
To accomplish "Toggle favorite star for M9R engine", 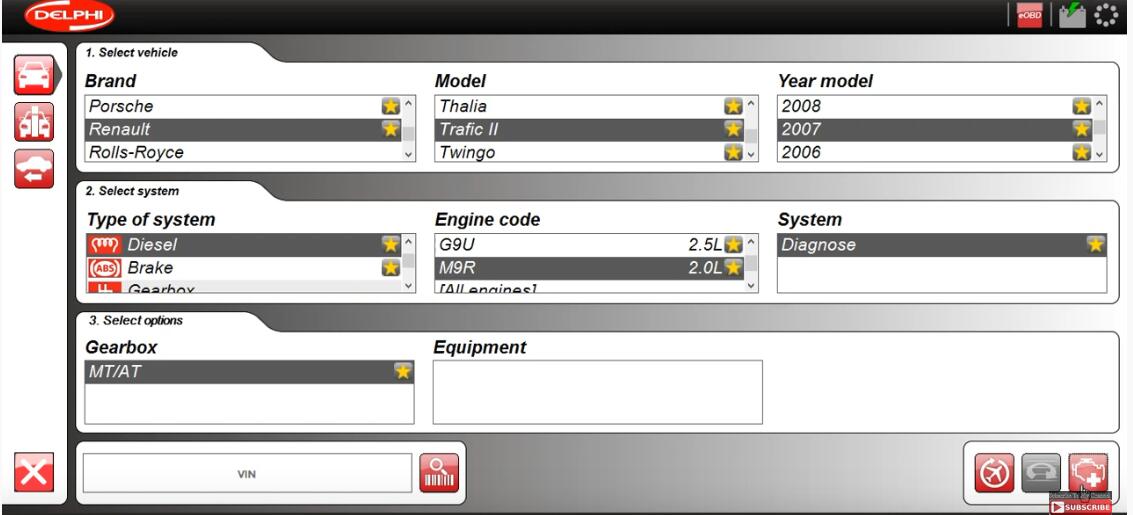I will point(733,268).
